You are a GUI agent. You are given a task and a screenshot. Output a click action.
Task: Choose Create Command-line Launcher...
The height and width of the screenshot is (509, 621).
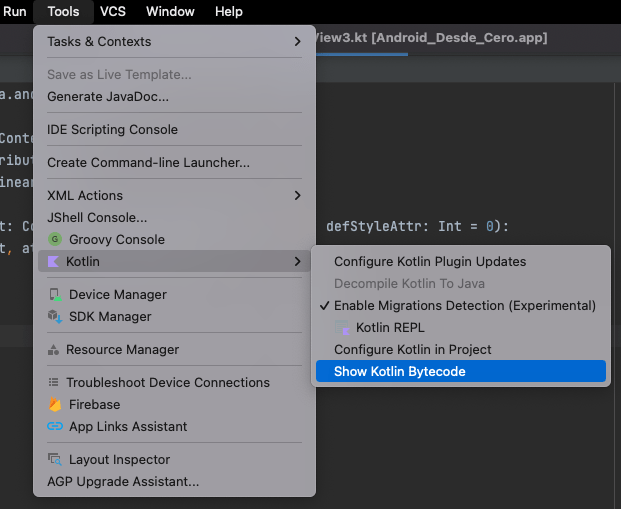174,162
